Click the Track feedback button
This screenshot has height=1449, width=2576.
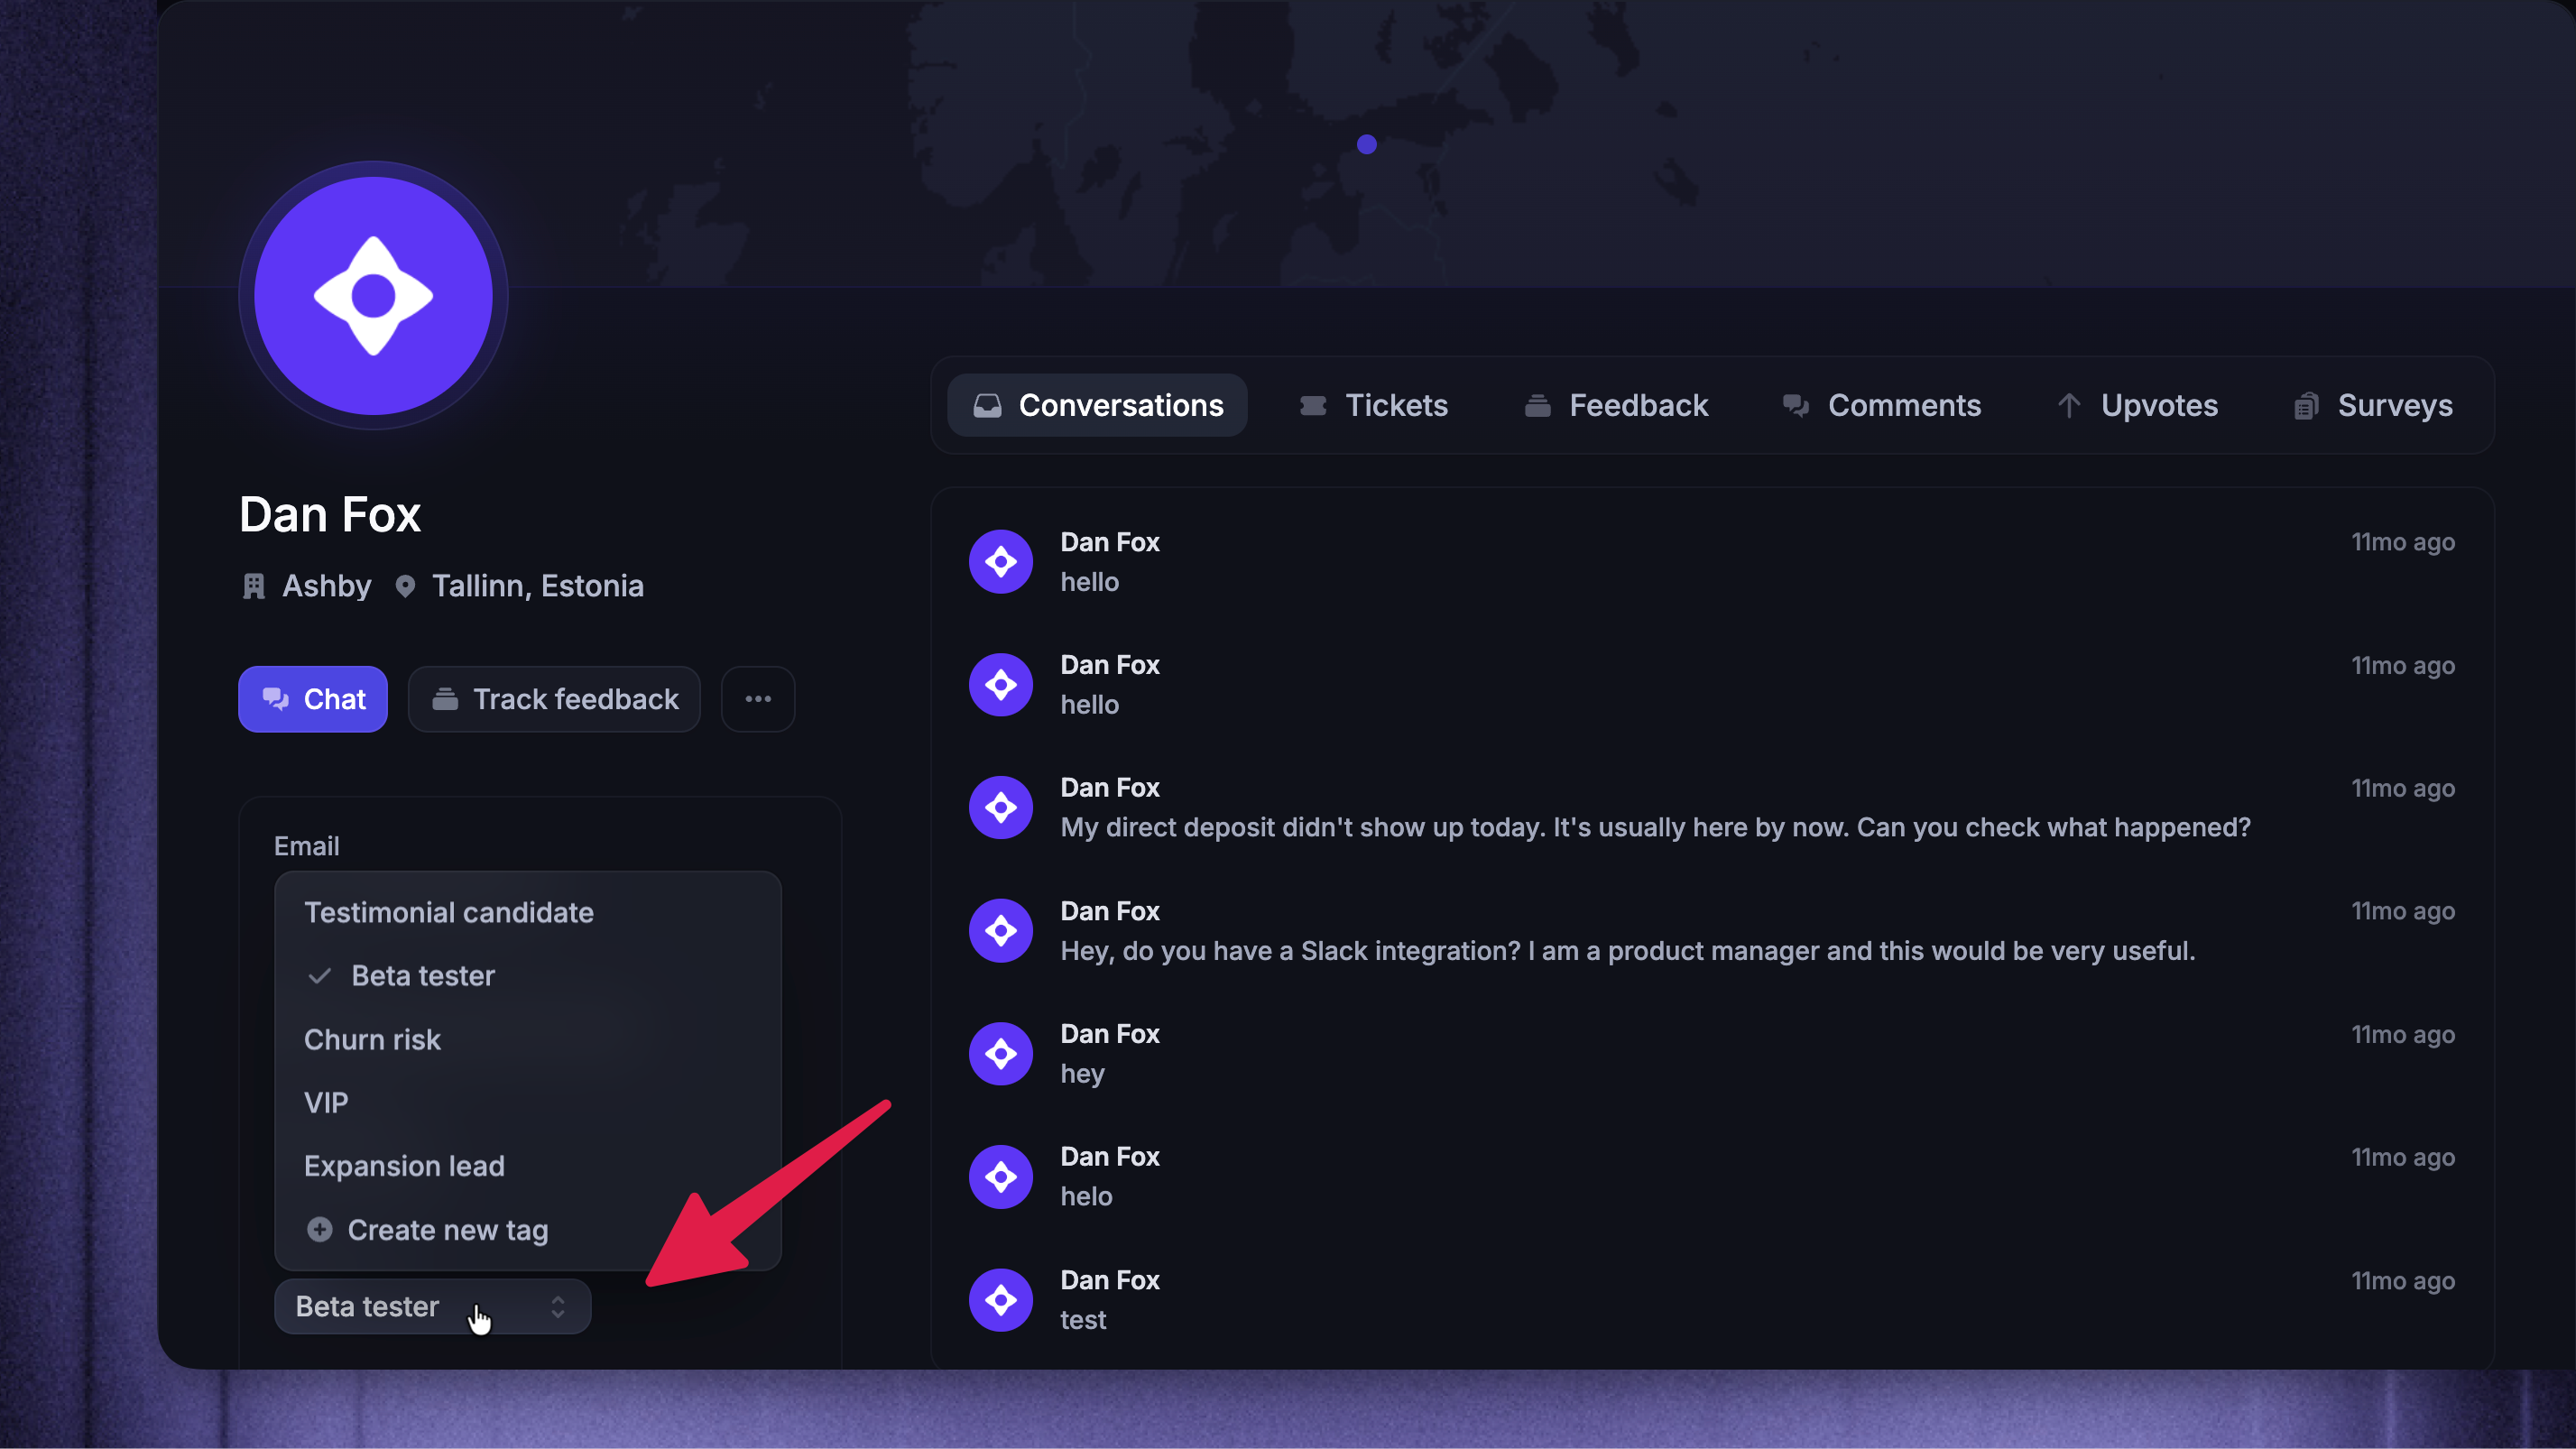coord(555,699)
